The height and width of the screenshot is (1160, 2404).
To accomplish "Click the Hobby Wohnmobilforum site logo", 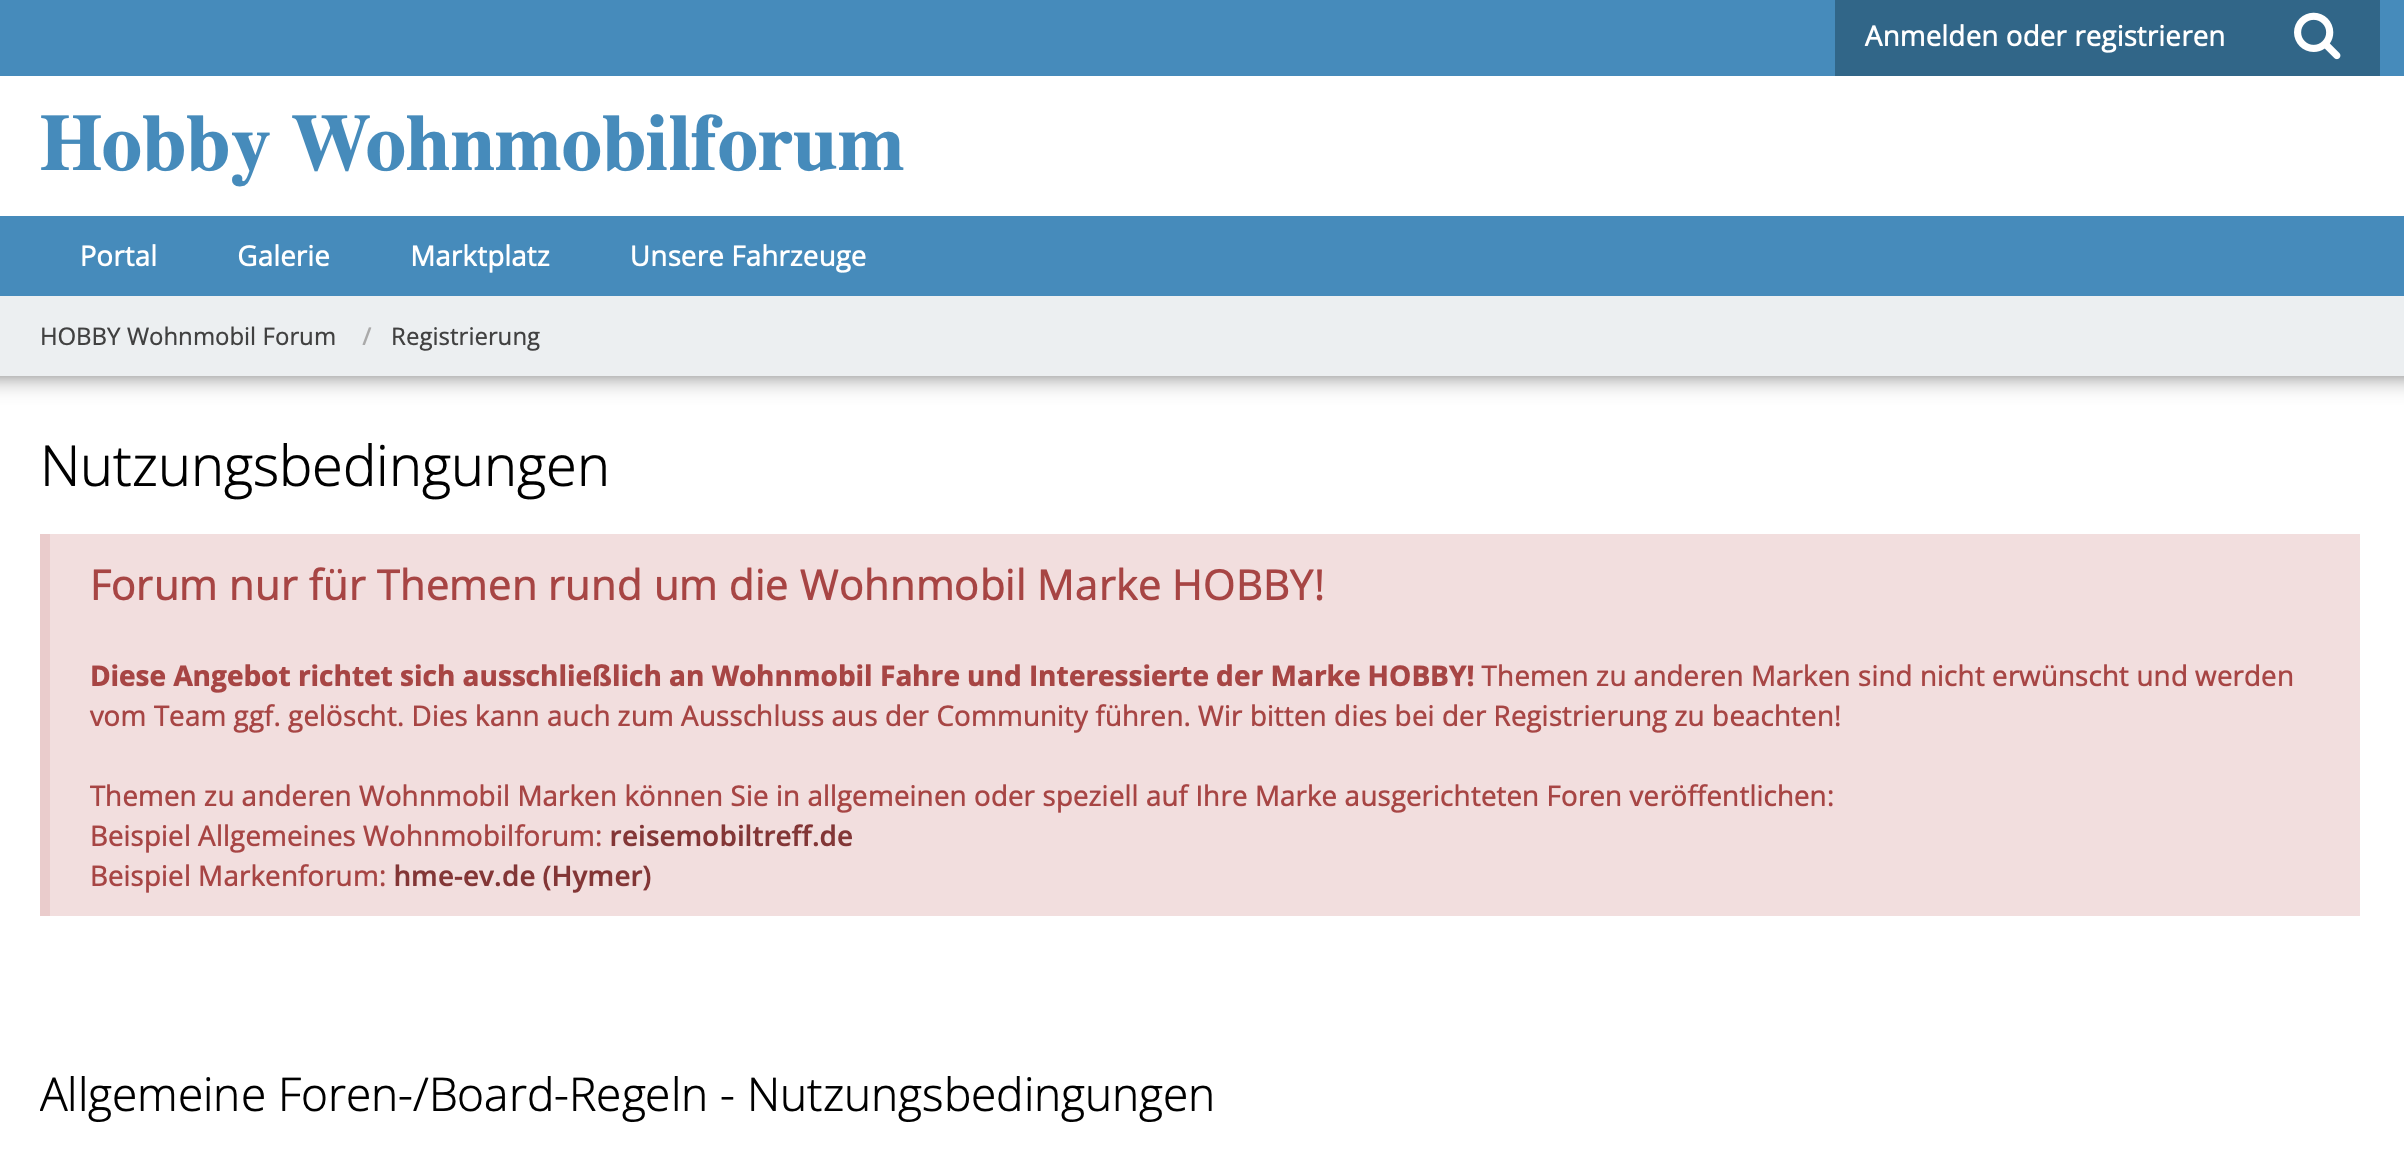I will (x=471, y=145).
